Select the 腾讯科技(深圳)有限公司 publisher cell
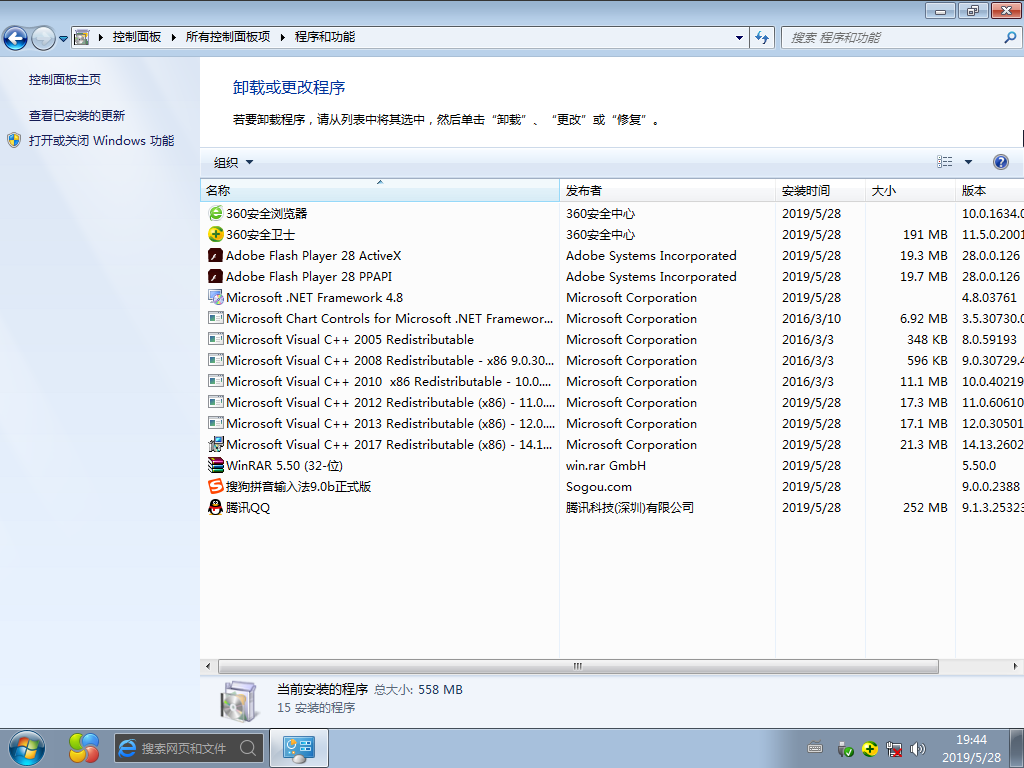This screenshot has height=768, width=1024. (x=630, y=507)
